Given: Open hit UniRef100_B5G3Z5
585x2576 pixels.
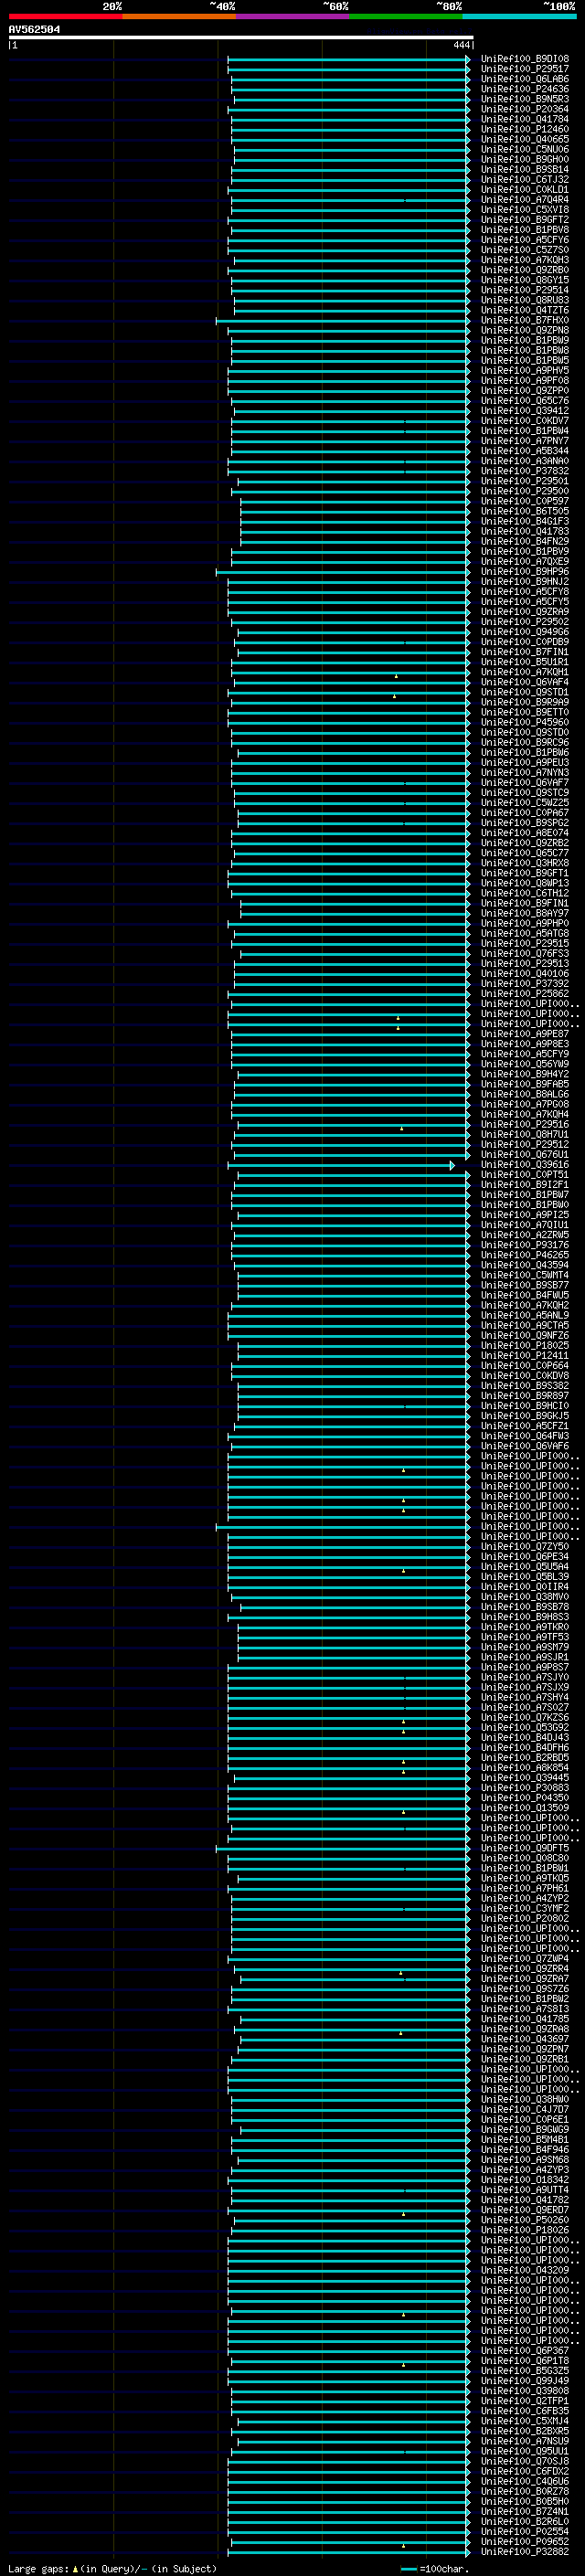Looking at the screenshot, I should pos(524,2371).
